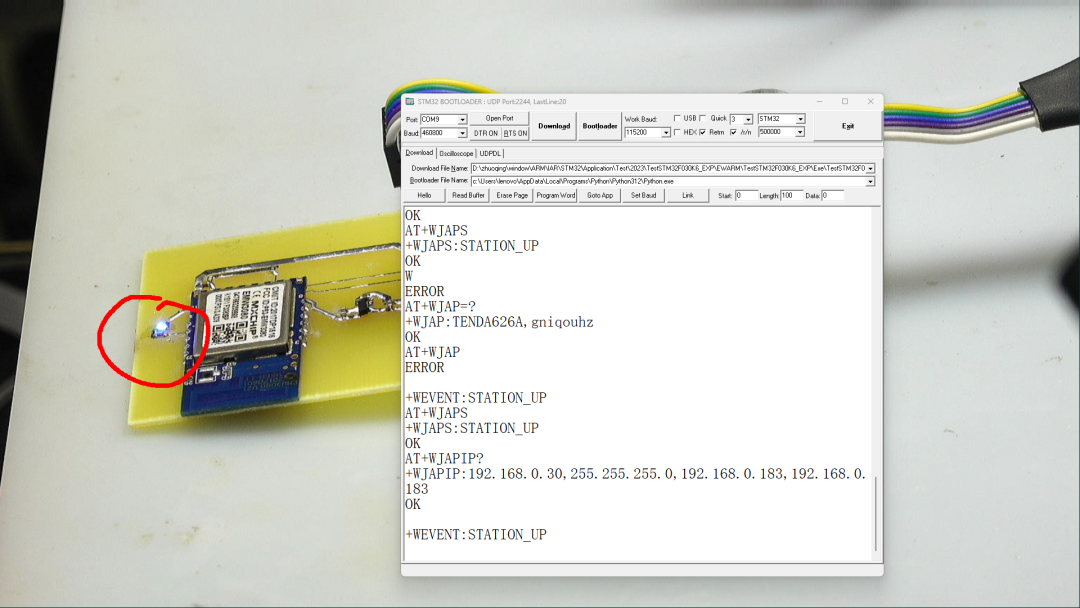The image size is (1080, 608).
Task: Maximize the STM32 Bootloader window
Action: pyautogui.click(x=844, y=101)
